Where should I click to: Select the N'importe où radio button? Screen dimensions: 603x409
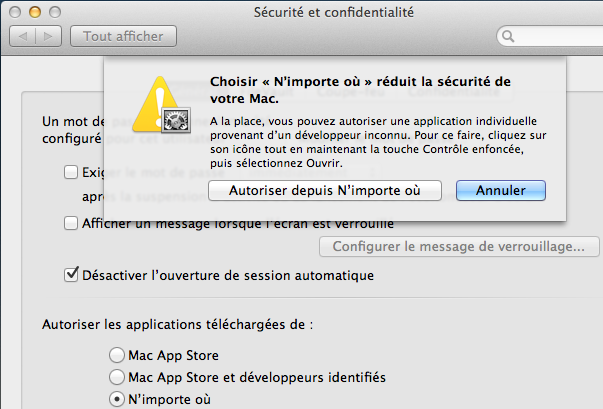pos(117,399)
